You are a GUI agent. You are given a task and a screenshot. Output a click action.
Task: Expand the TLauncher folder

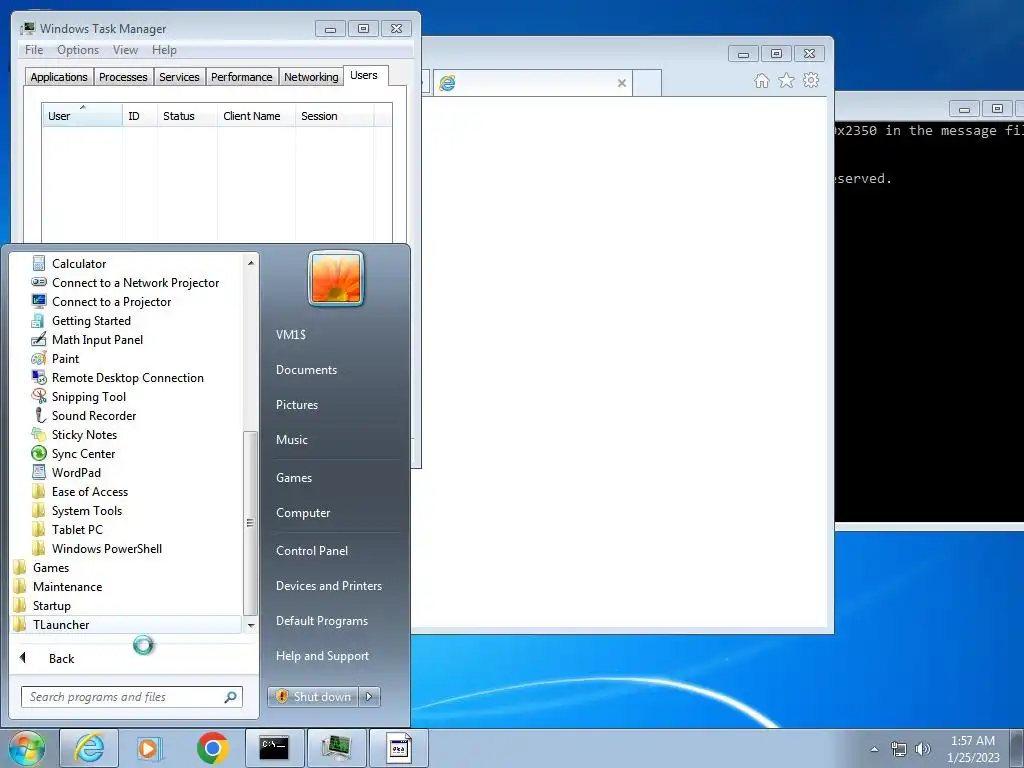point(61,624)
